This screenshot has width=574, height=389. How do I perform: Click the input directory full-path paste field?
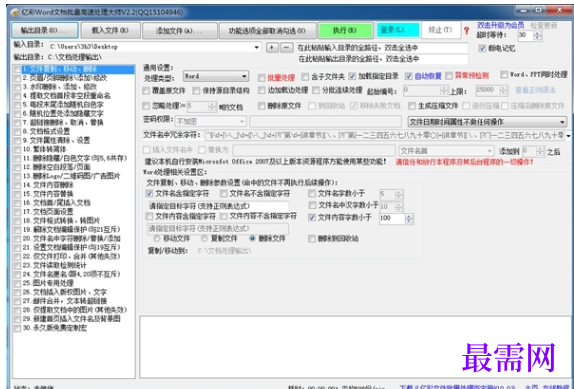pyautogui.click(x=382, y=48)
